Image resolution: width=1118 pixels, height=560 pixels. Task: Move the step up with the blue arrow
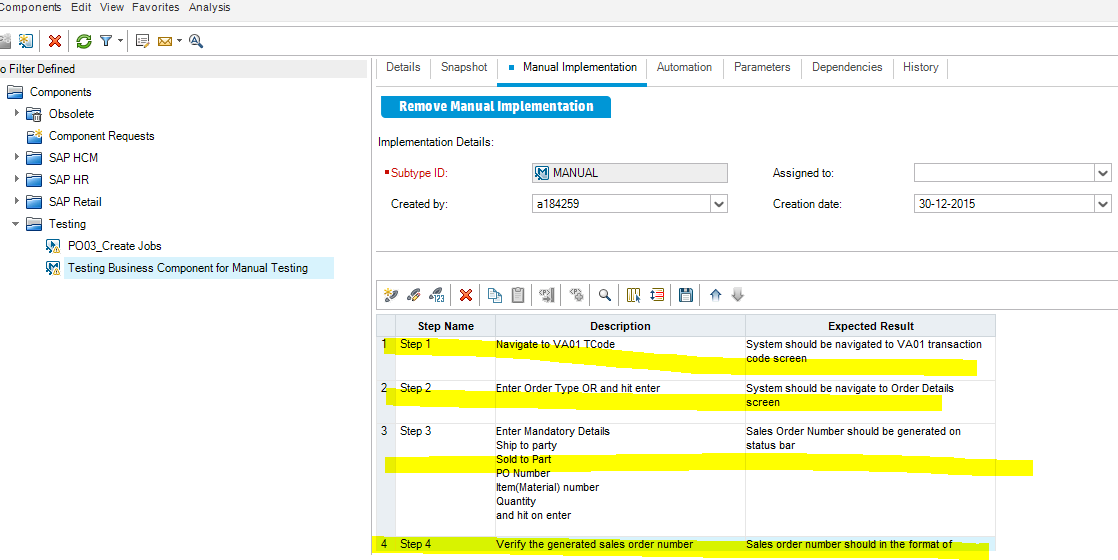(715, 295)
